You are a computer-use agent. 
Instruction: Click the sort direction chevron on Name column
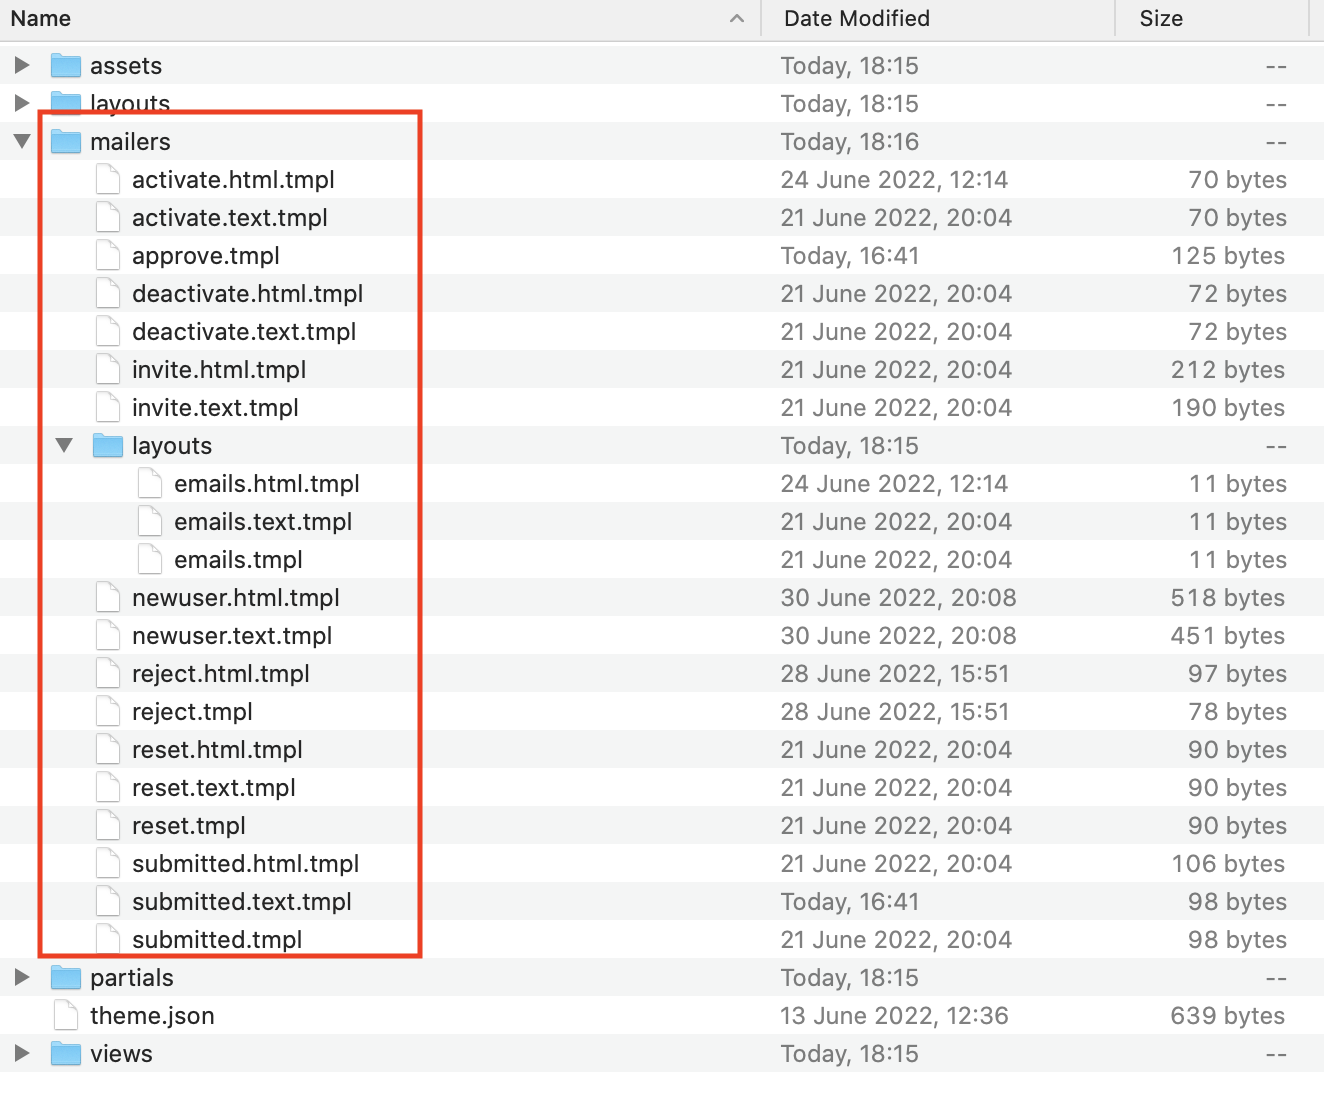pos(737,18)
